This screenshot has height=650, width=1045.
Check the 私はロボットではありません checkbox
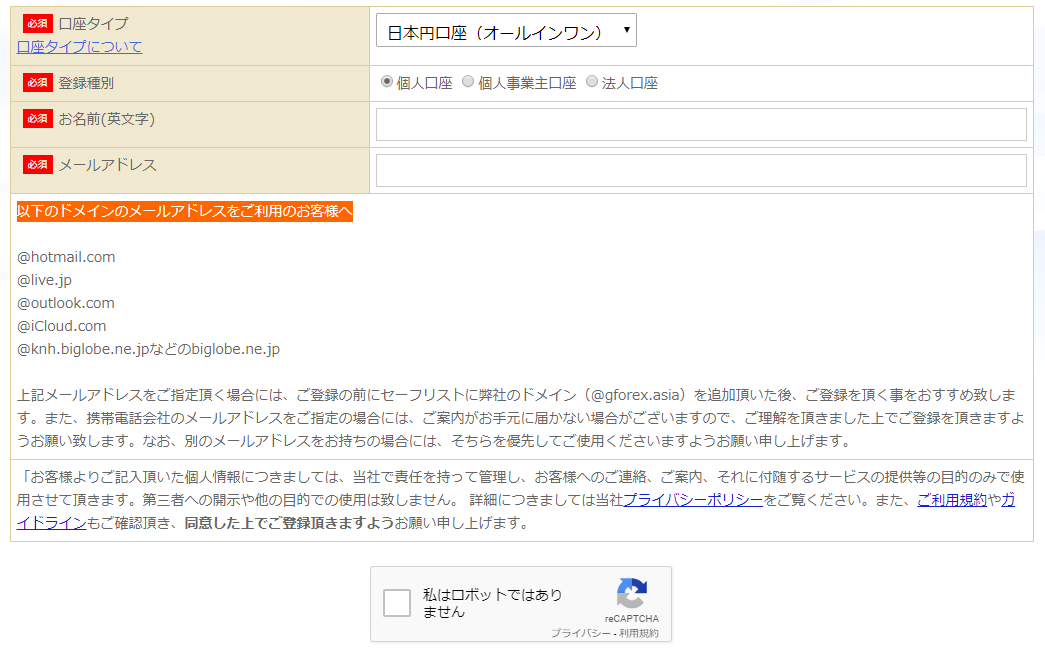[x=396, y=603]
